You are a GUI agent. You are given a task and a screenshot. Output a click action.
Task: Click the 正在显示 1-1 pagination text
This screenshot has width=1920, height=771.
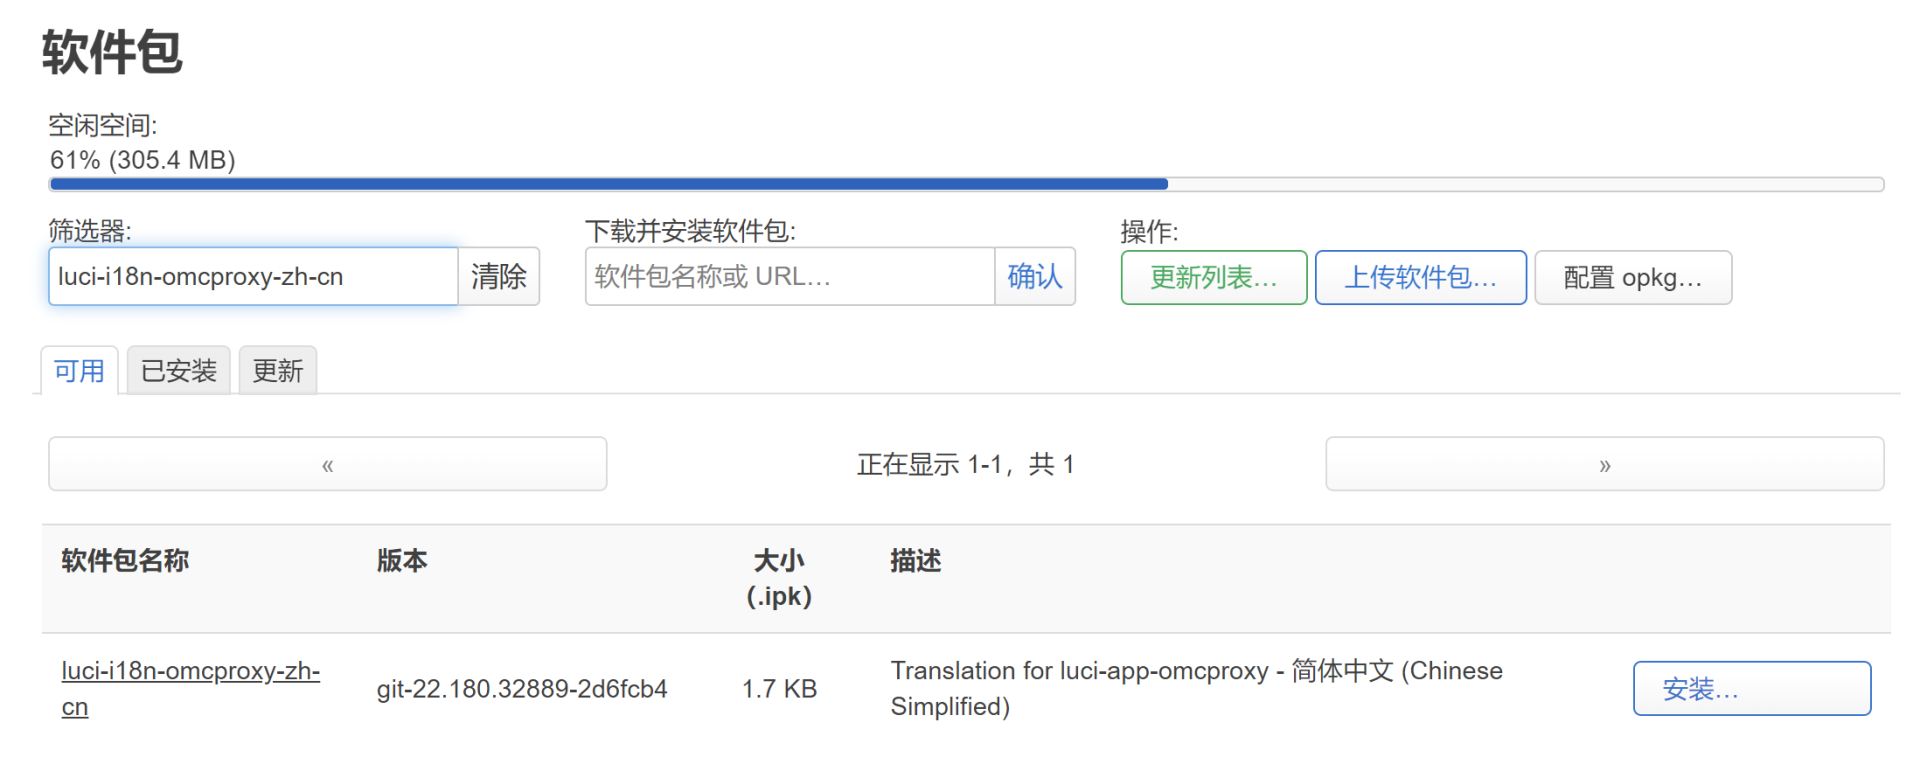(965, 465)
